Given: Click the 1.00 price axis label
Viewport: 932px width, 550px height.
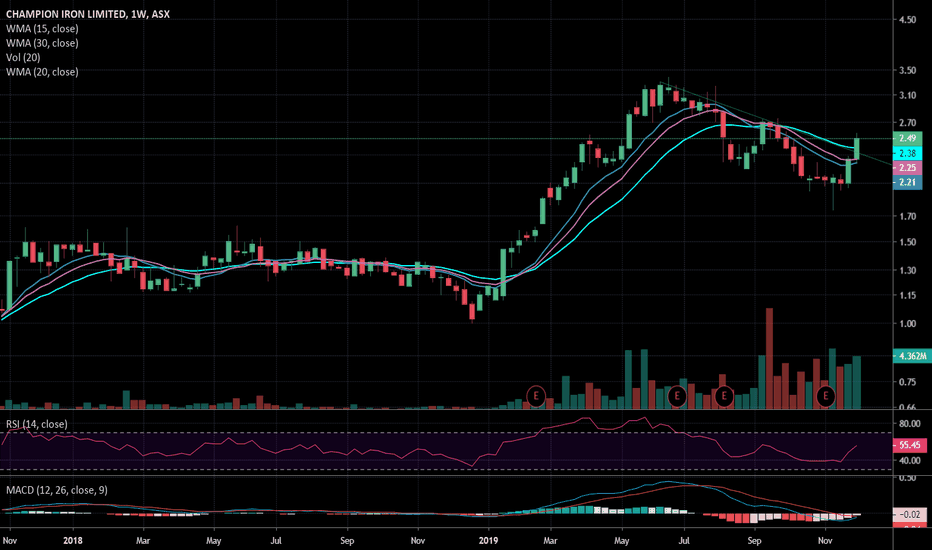Looking at the screenshot, I should 908,324.
